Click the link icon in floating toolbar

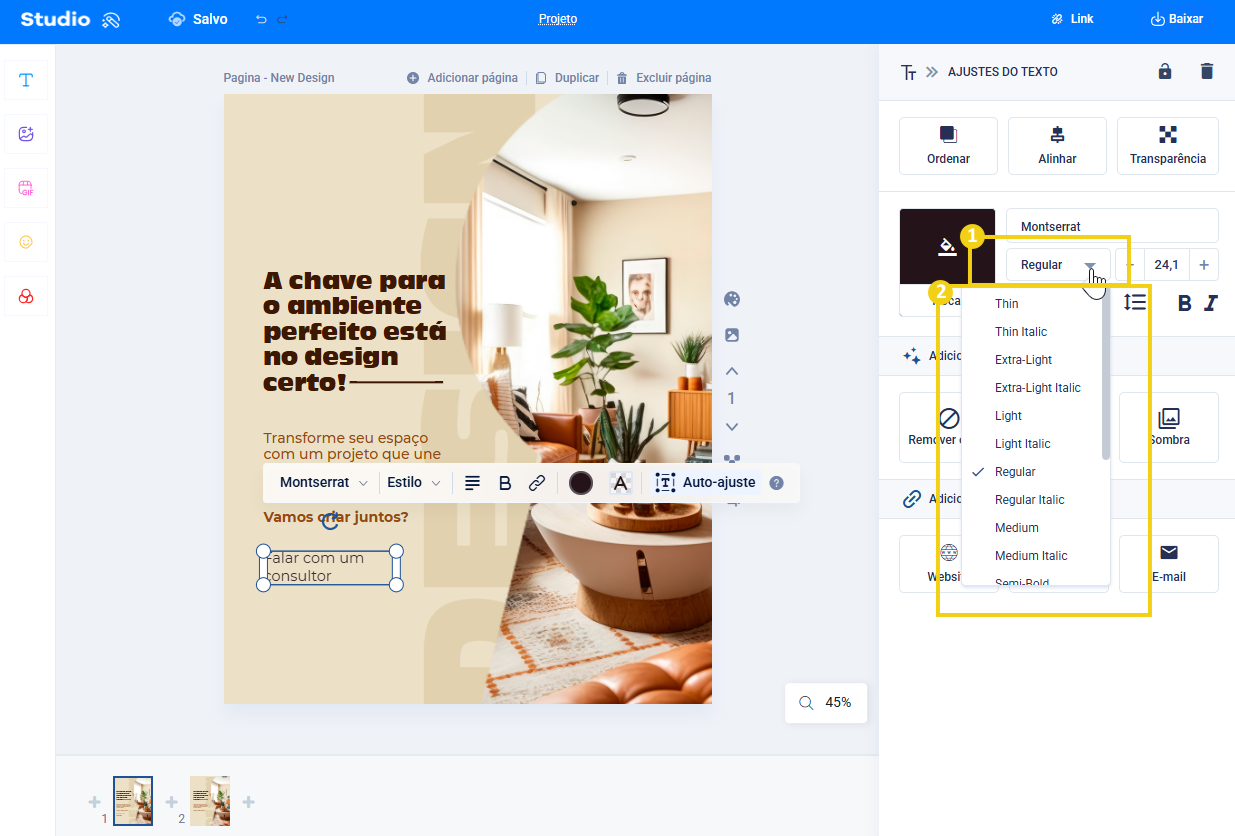click(537, 483)
